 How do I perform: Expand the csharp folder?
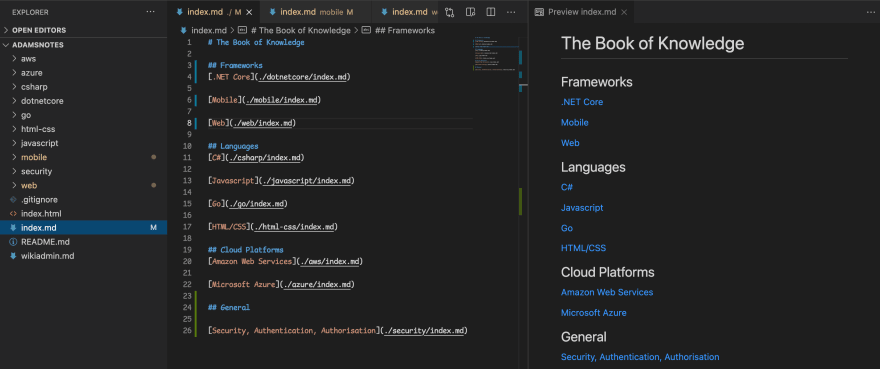coord(84,87)
